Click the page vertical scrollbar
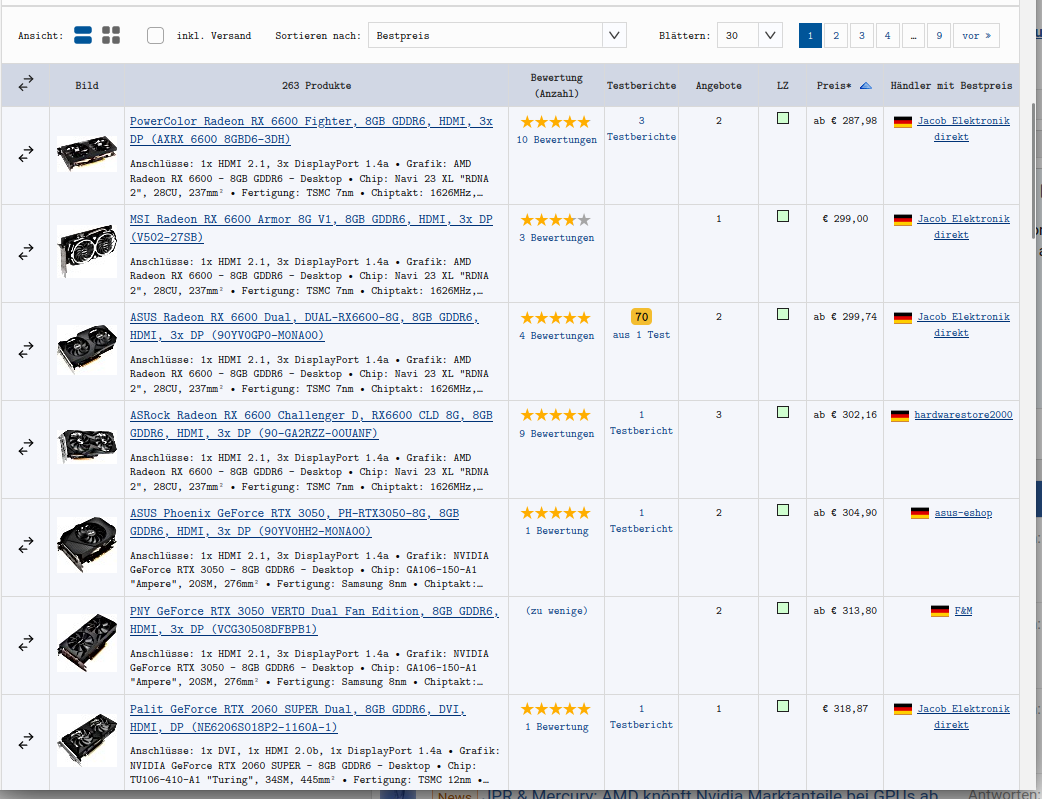The width and height of the screenshot is (1042, 799). tap(1032, 173)
